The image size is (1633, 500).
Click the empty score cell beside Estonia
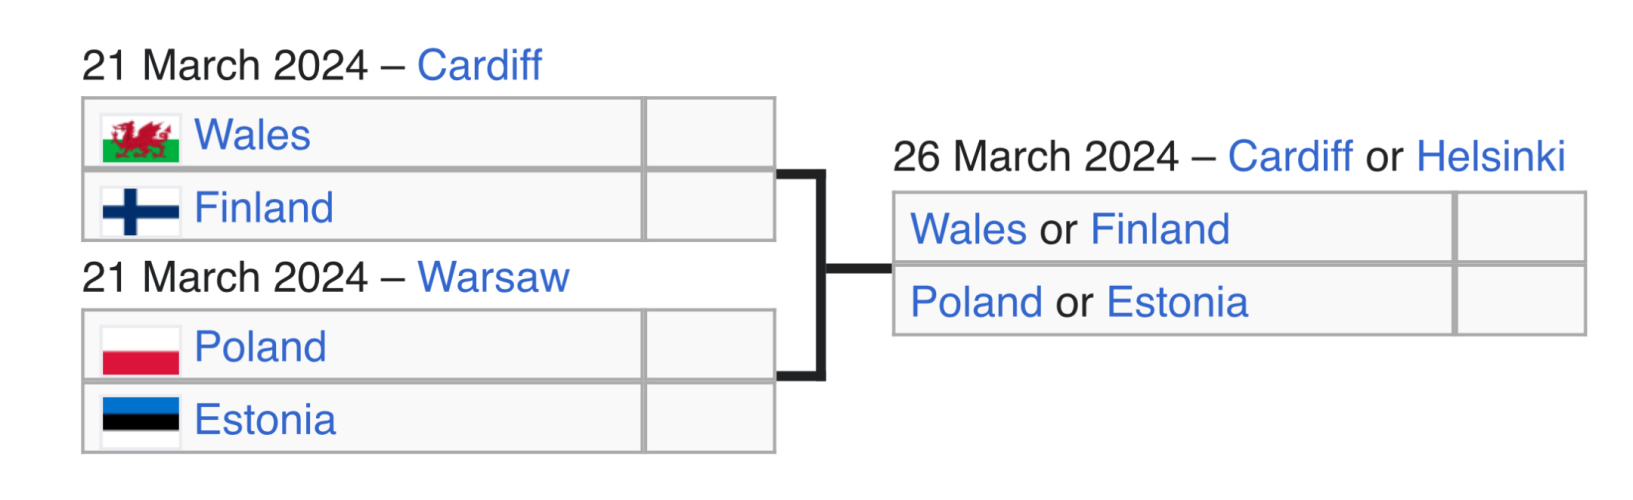(x=710, y=418)
